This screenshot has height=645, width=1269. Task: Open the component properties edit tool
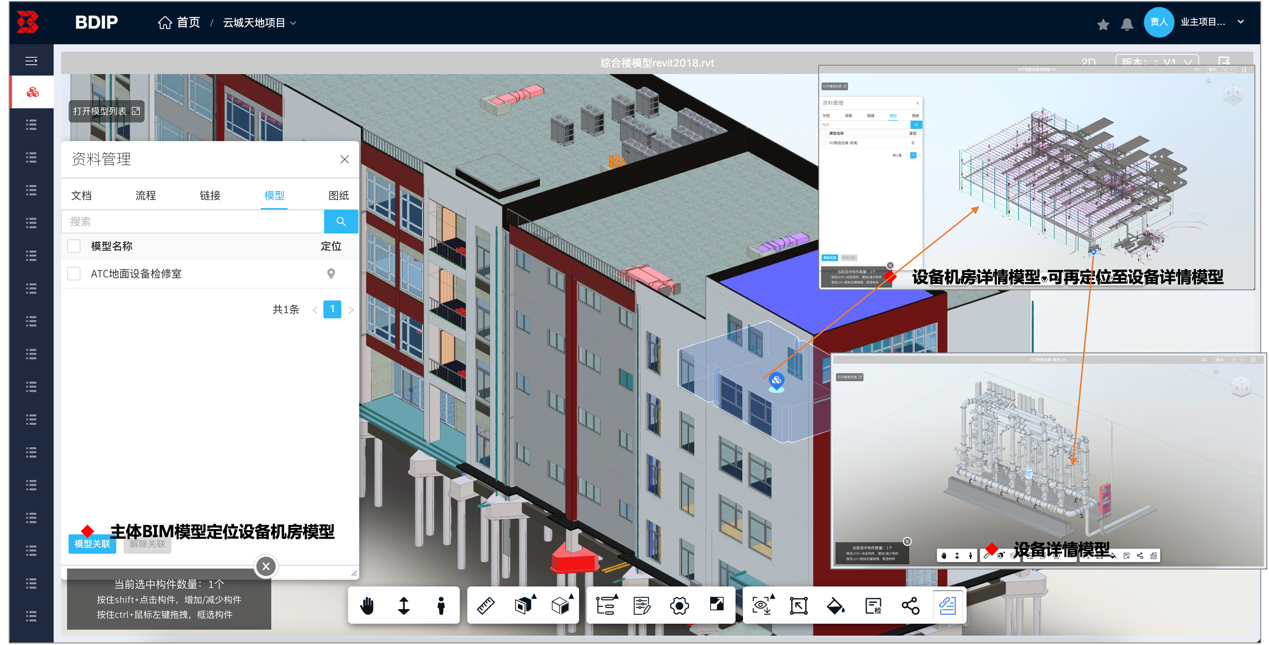642,605
